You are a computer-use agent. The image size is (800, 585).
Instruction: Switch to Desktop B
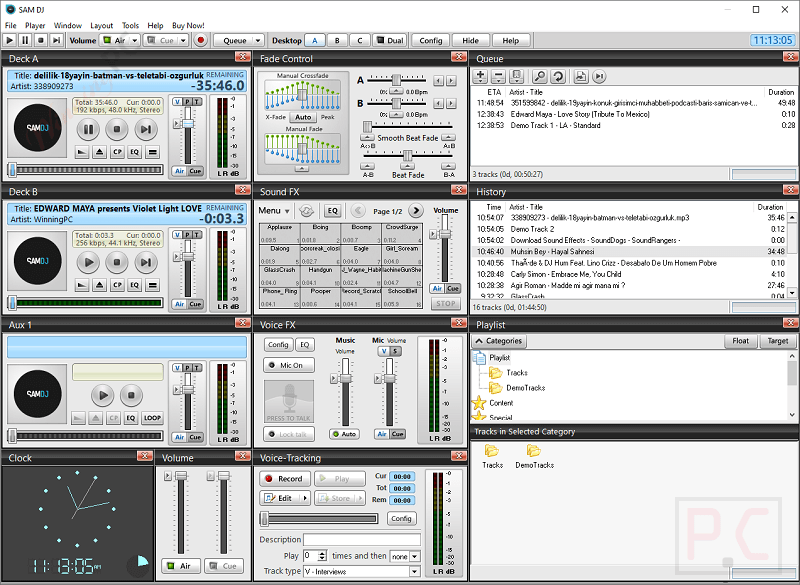[x=337, y=40]
